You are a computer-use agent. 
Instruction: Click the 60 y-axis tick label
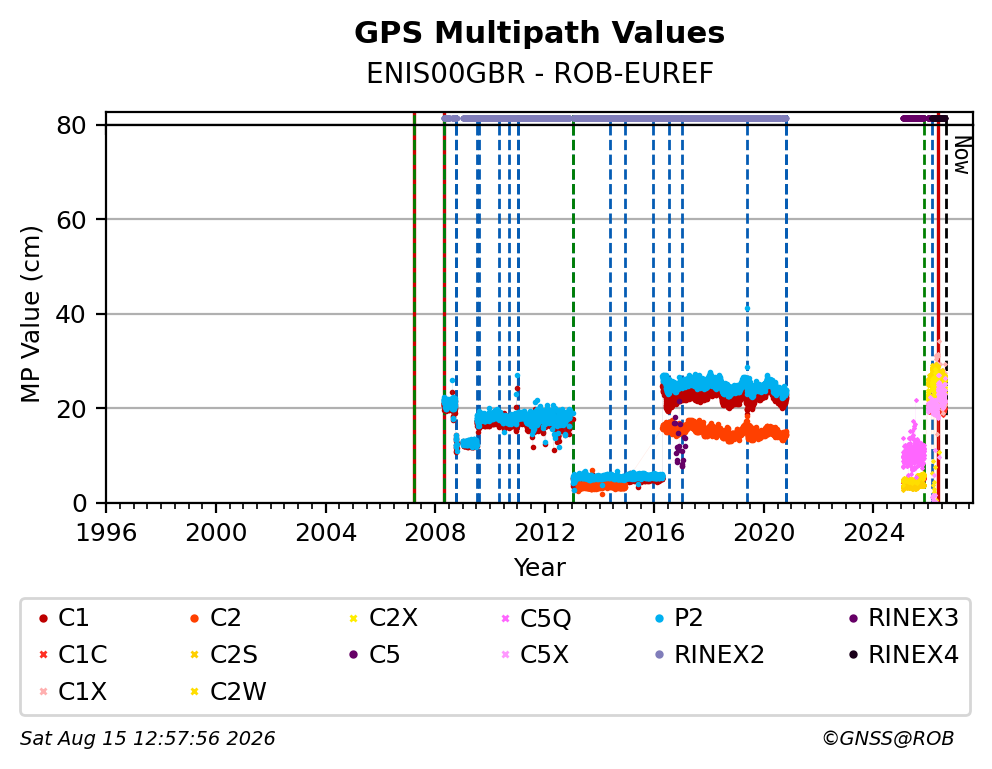pos(71,220)
